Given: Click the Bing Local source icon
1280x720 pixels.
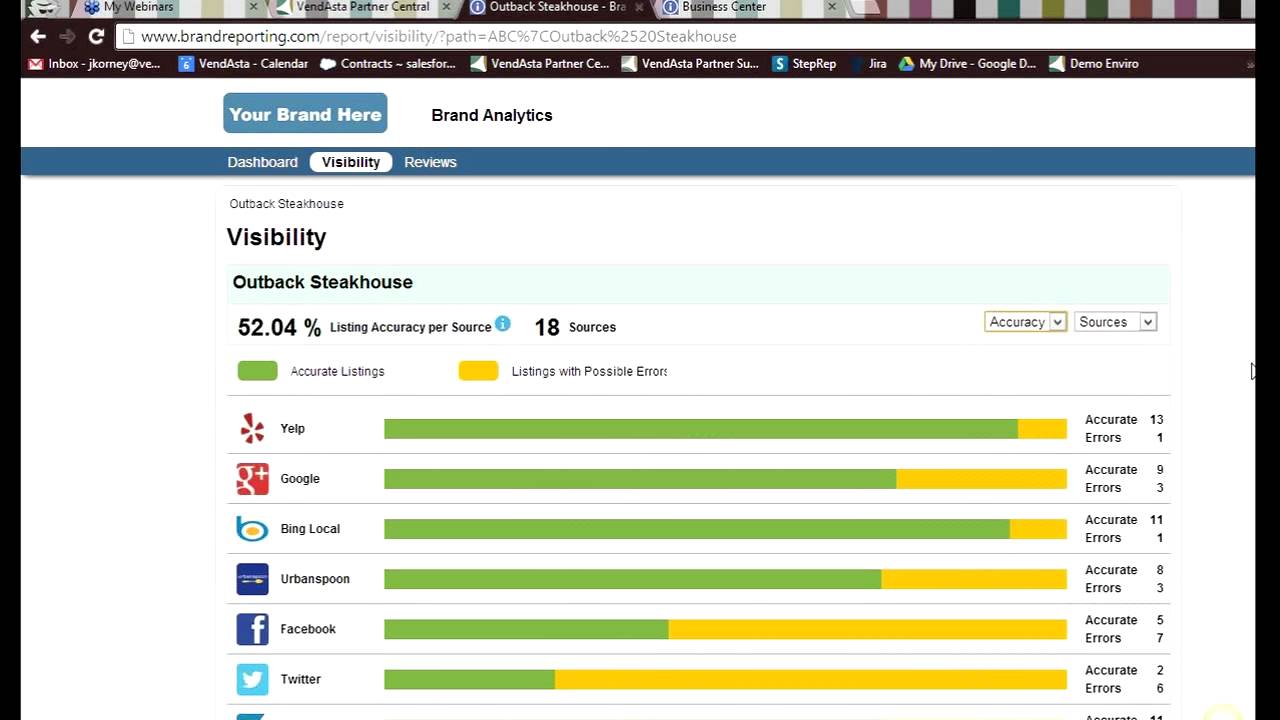Looking at the screenshot, I should tap(252, 529).
